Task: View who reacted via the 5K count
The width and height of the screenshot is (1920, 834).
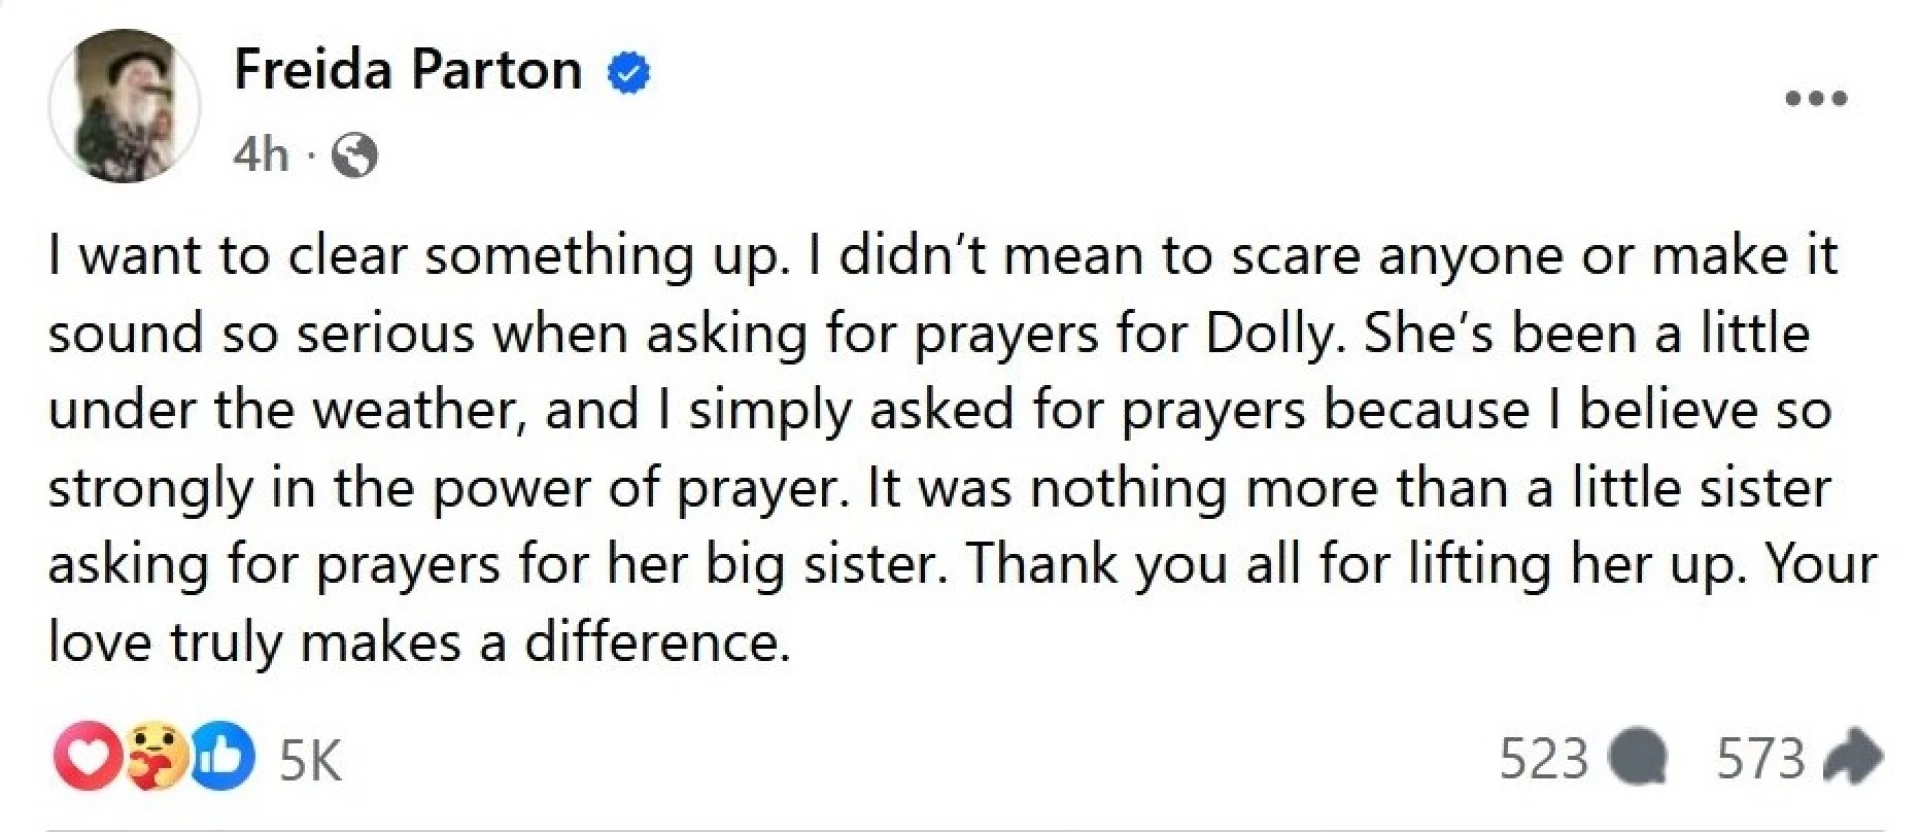Action: click(x=310, y=761)
